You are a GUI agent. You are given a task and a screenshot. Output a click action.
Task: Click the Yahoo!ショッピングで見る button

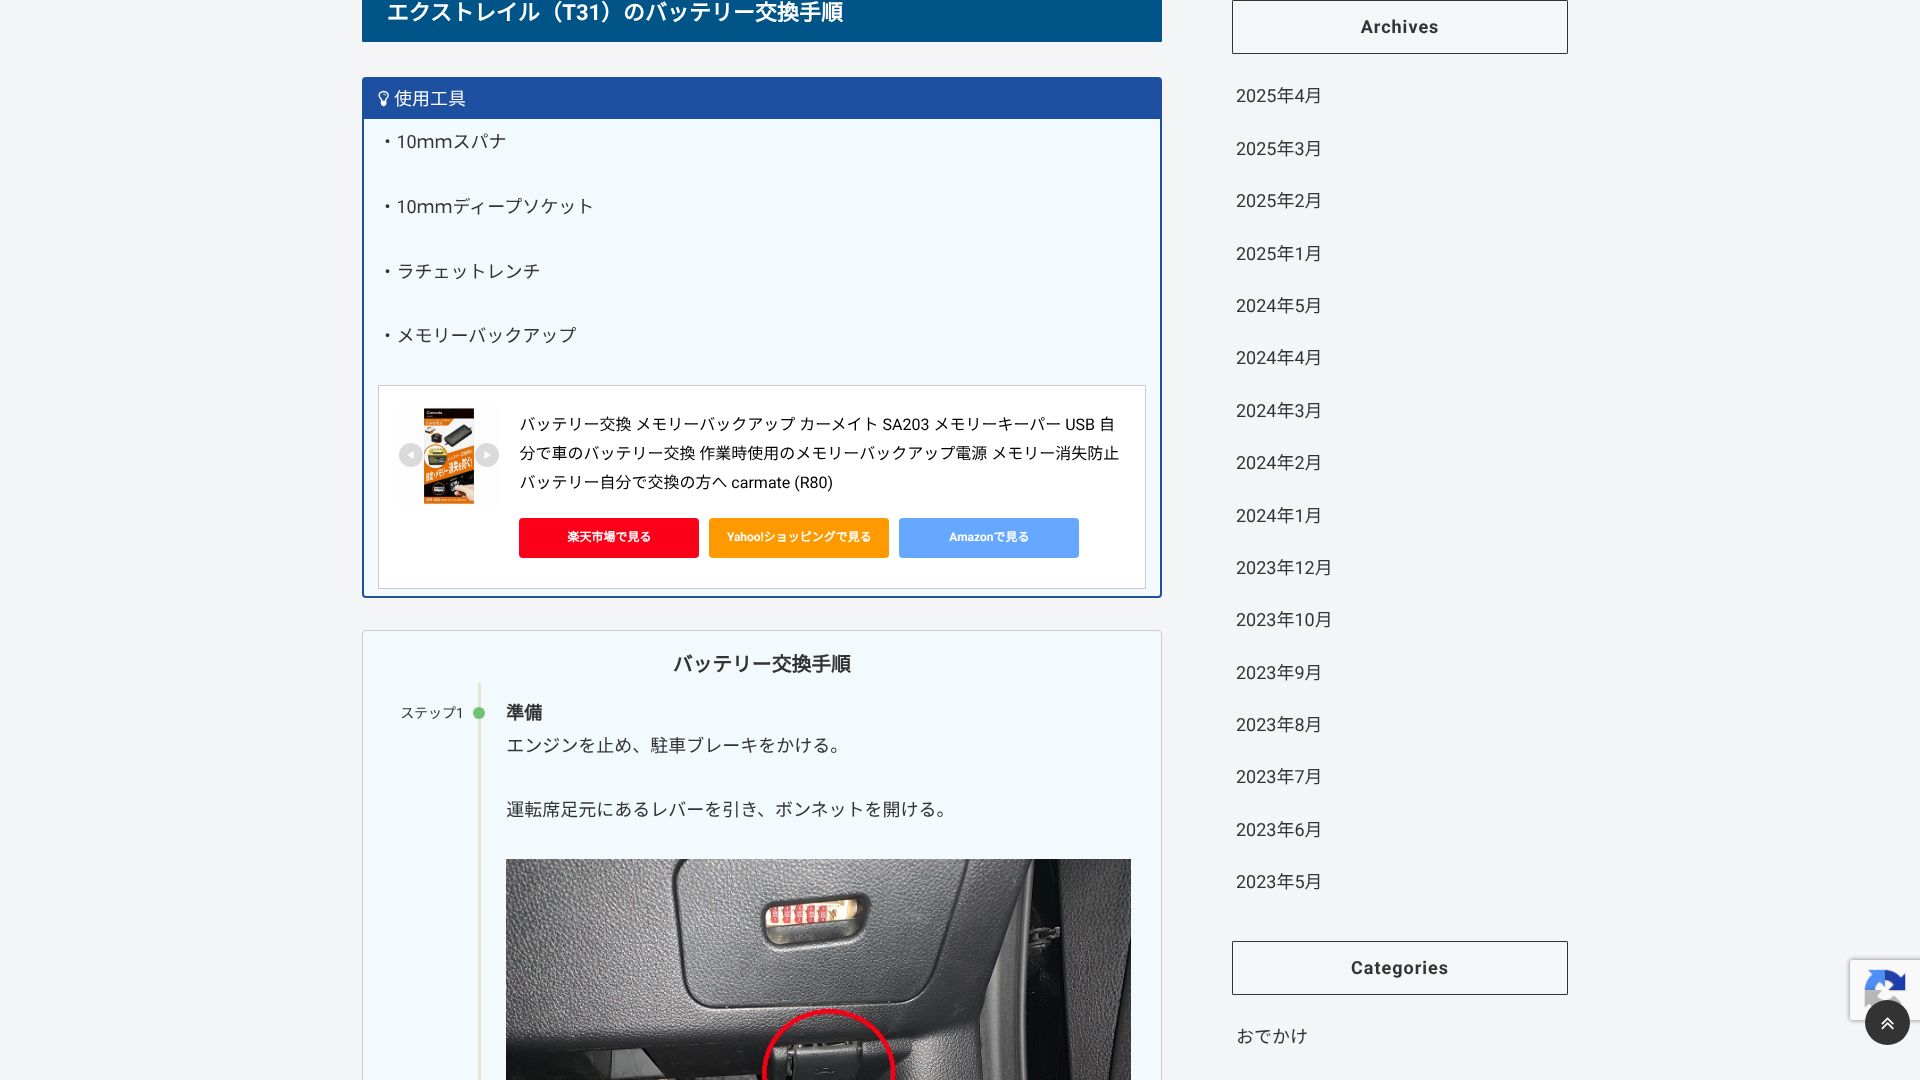[799, 537]
